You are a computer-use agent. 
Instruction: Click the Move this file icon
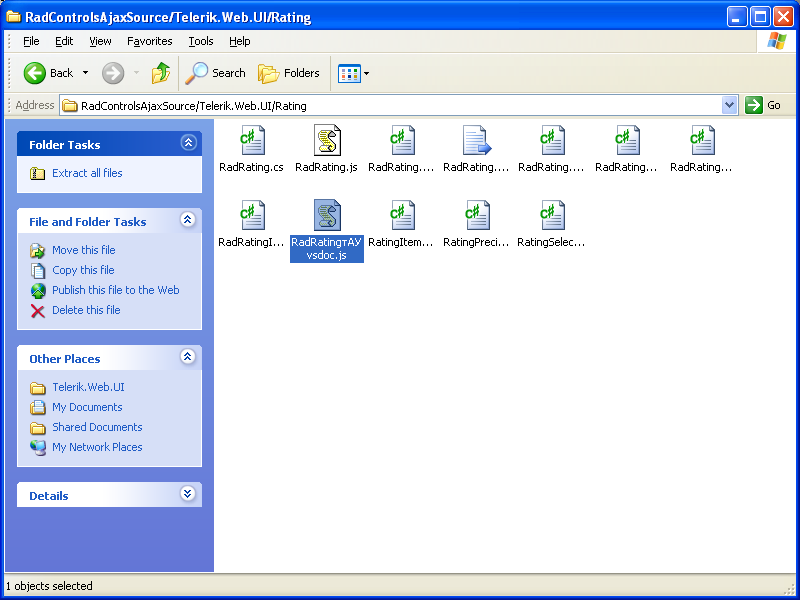(x=37, y=251)
